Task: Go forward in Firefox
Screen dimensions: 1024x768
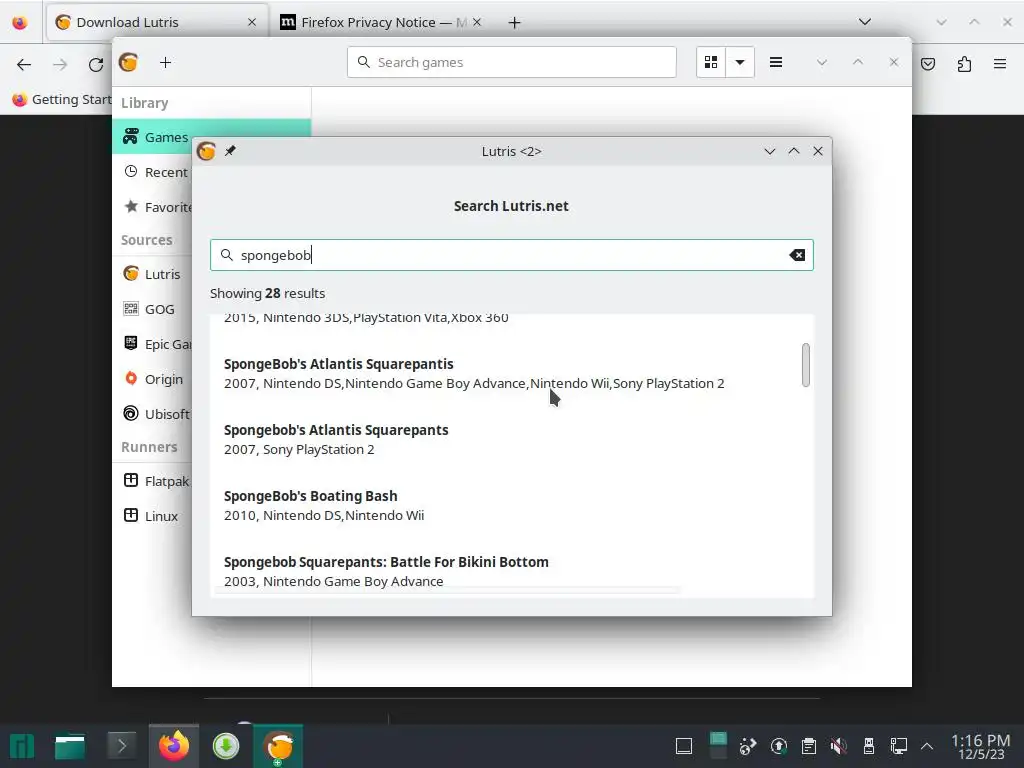Action: click(60, 64)
